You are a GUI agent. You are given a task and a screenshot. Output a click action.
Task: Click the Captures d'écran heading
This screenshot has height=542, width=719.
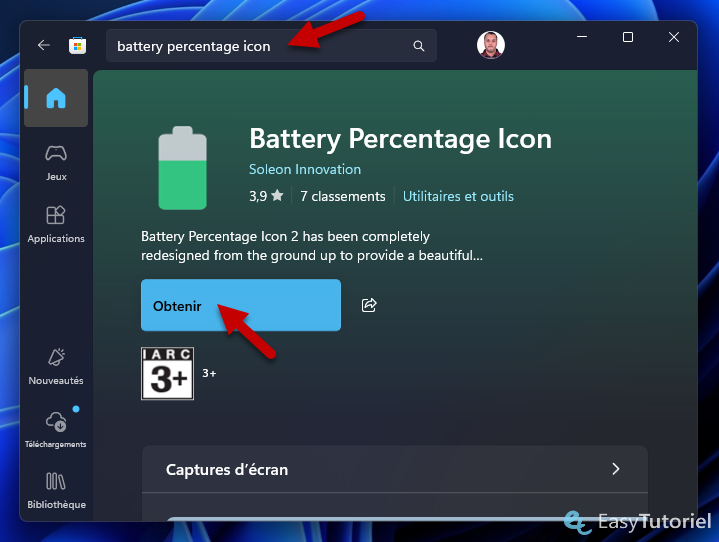coord(227,470)
